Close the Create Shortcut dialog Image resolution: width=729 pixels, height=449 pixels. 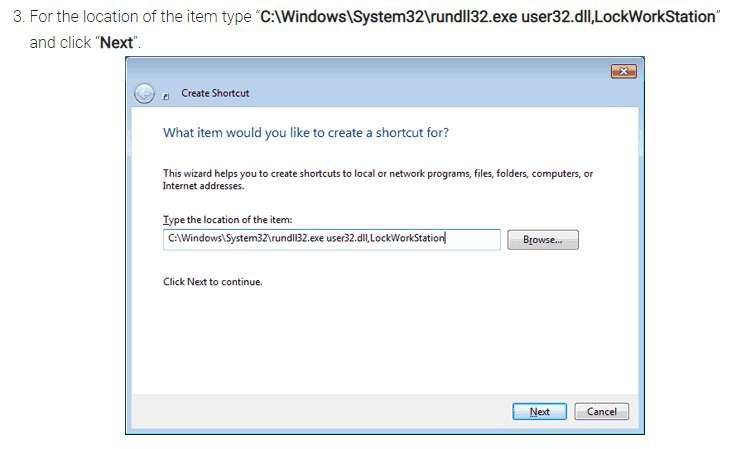tap(623, 72)
